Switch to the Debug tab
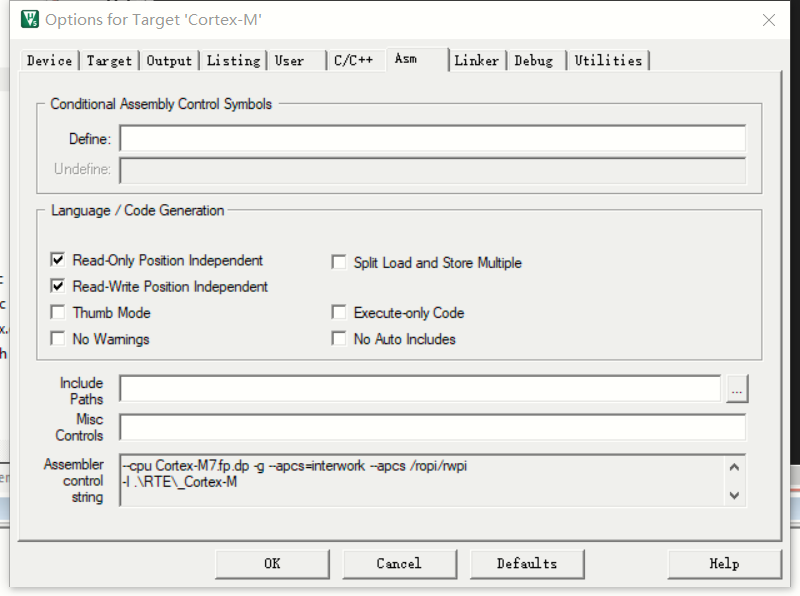 537,61
